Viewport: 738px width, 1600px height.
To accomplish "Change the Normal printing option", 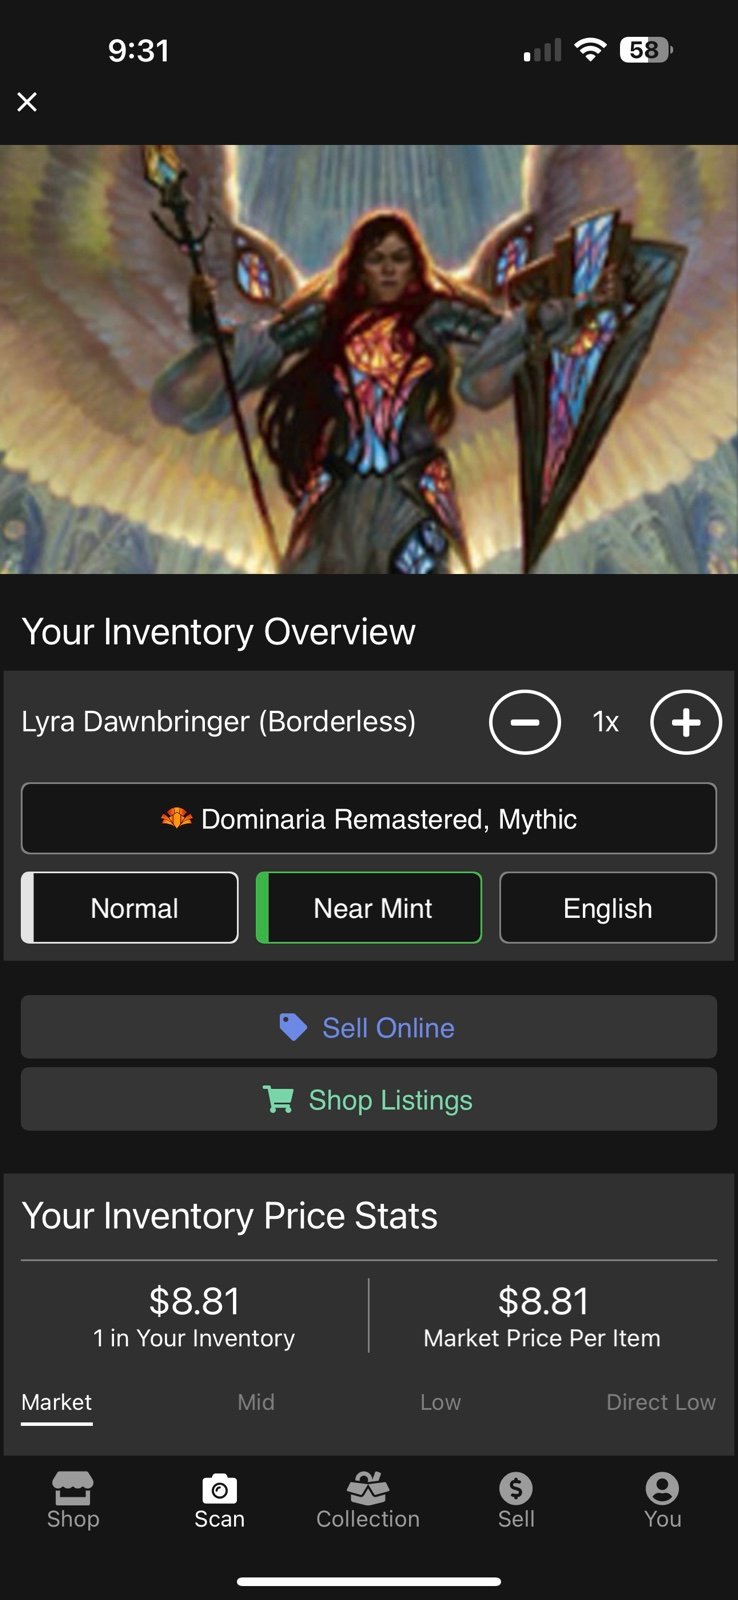I will (130, 908).
